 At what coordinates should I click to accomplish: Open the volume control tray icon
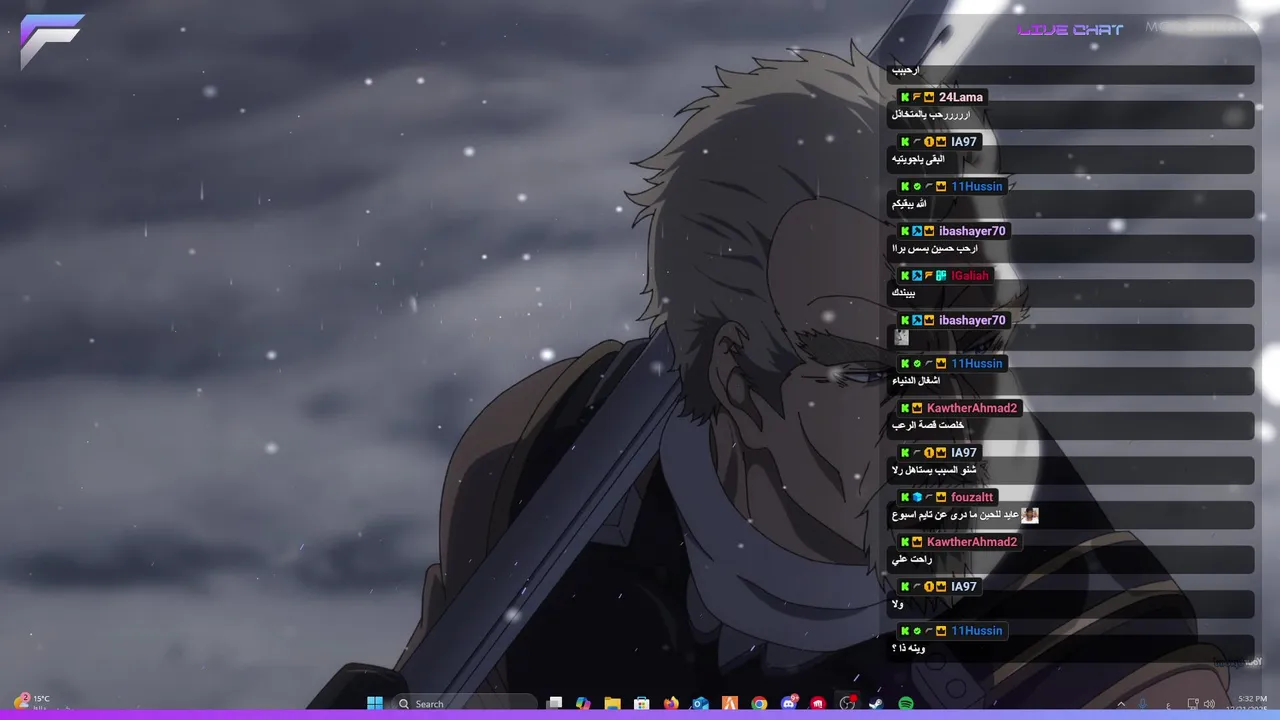[x=1210, y=704]
